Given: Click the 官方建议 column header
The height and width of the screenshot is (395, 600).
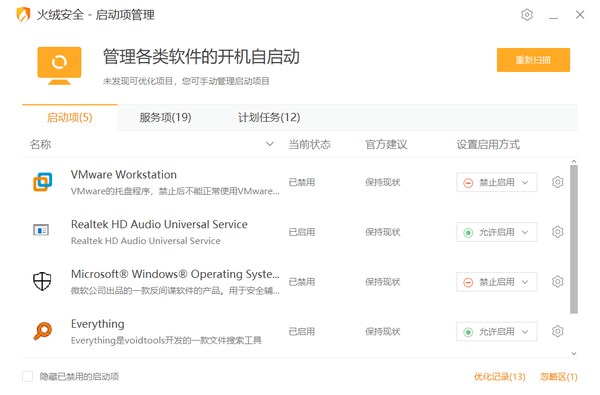Looking at the screenshot, I should pos(386,145).
